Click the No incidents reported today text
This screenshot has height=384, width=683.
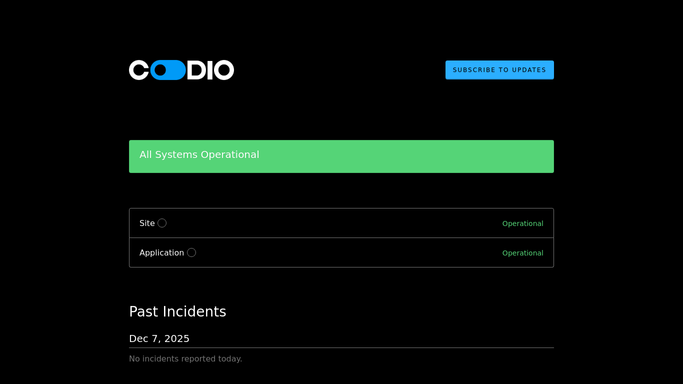[x=186, y=359]
